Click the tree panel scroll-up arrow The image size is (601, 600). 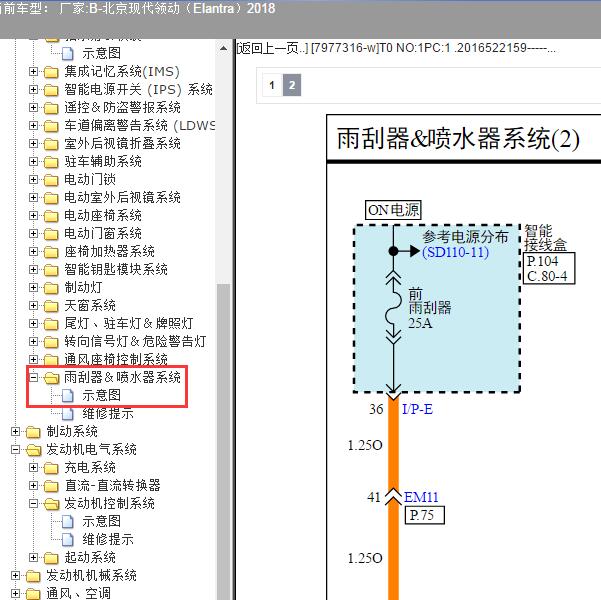coord(223,48)
